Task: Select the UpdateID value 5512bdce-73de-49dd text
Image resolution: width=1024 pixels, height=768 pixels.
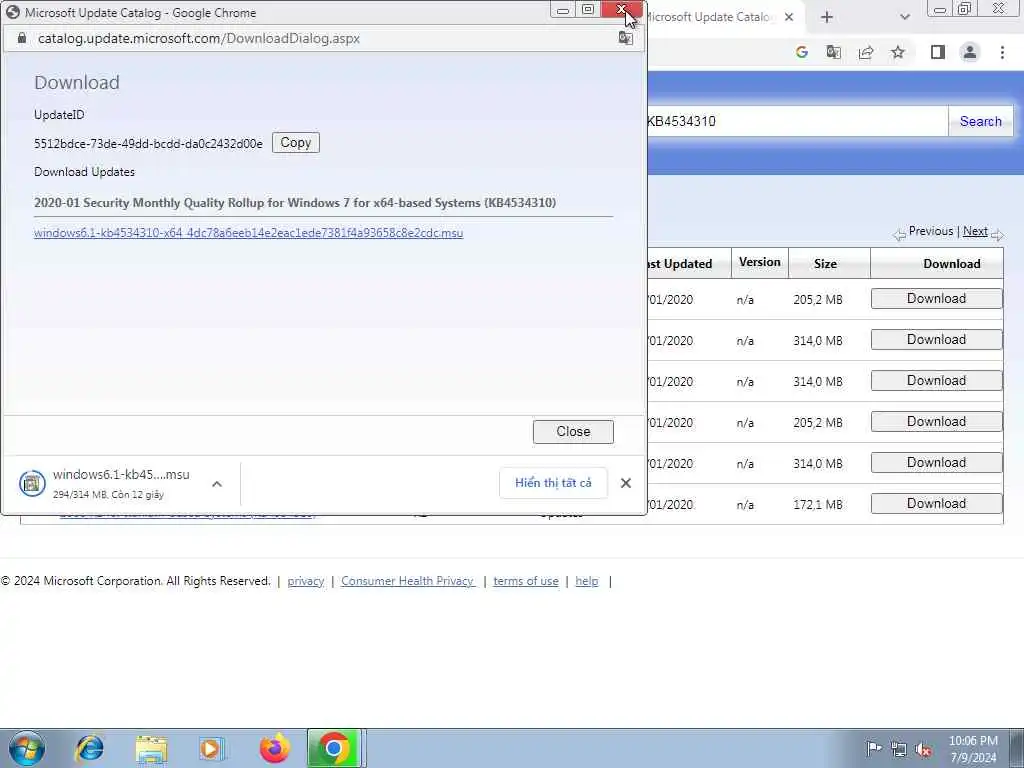Action: 148,144
